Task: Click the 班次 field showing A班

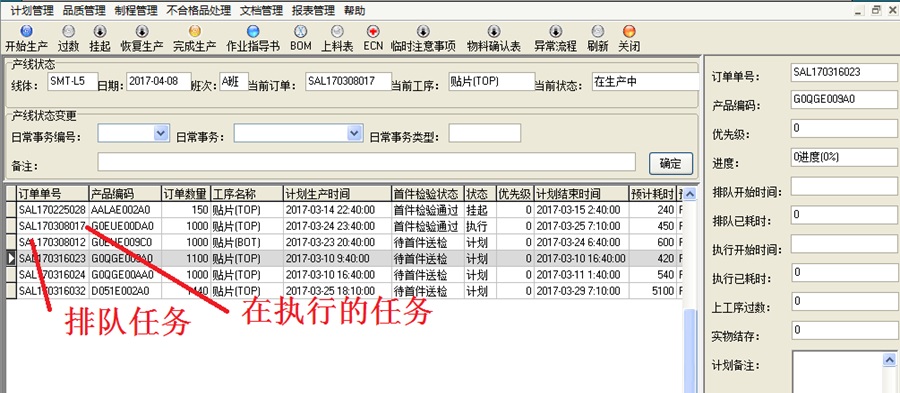Action: [234, 81]
